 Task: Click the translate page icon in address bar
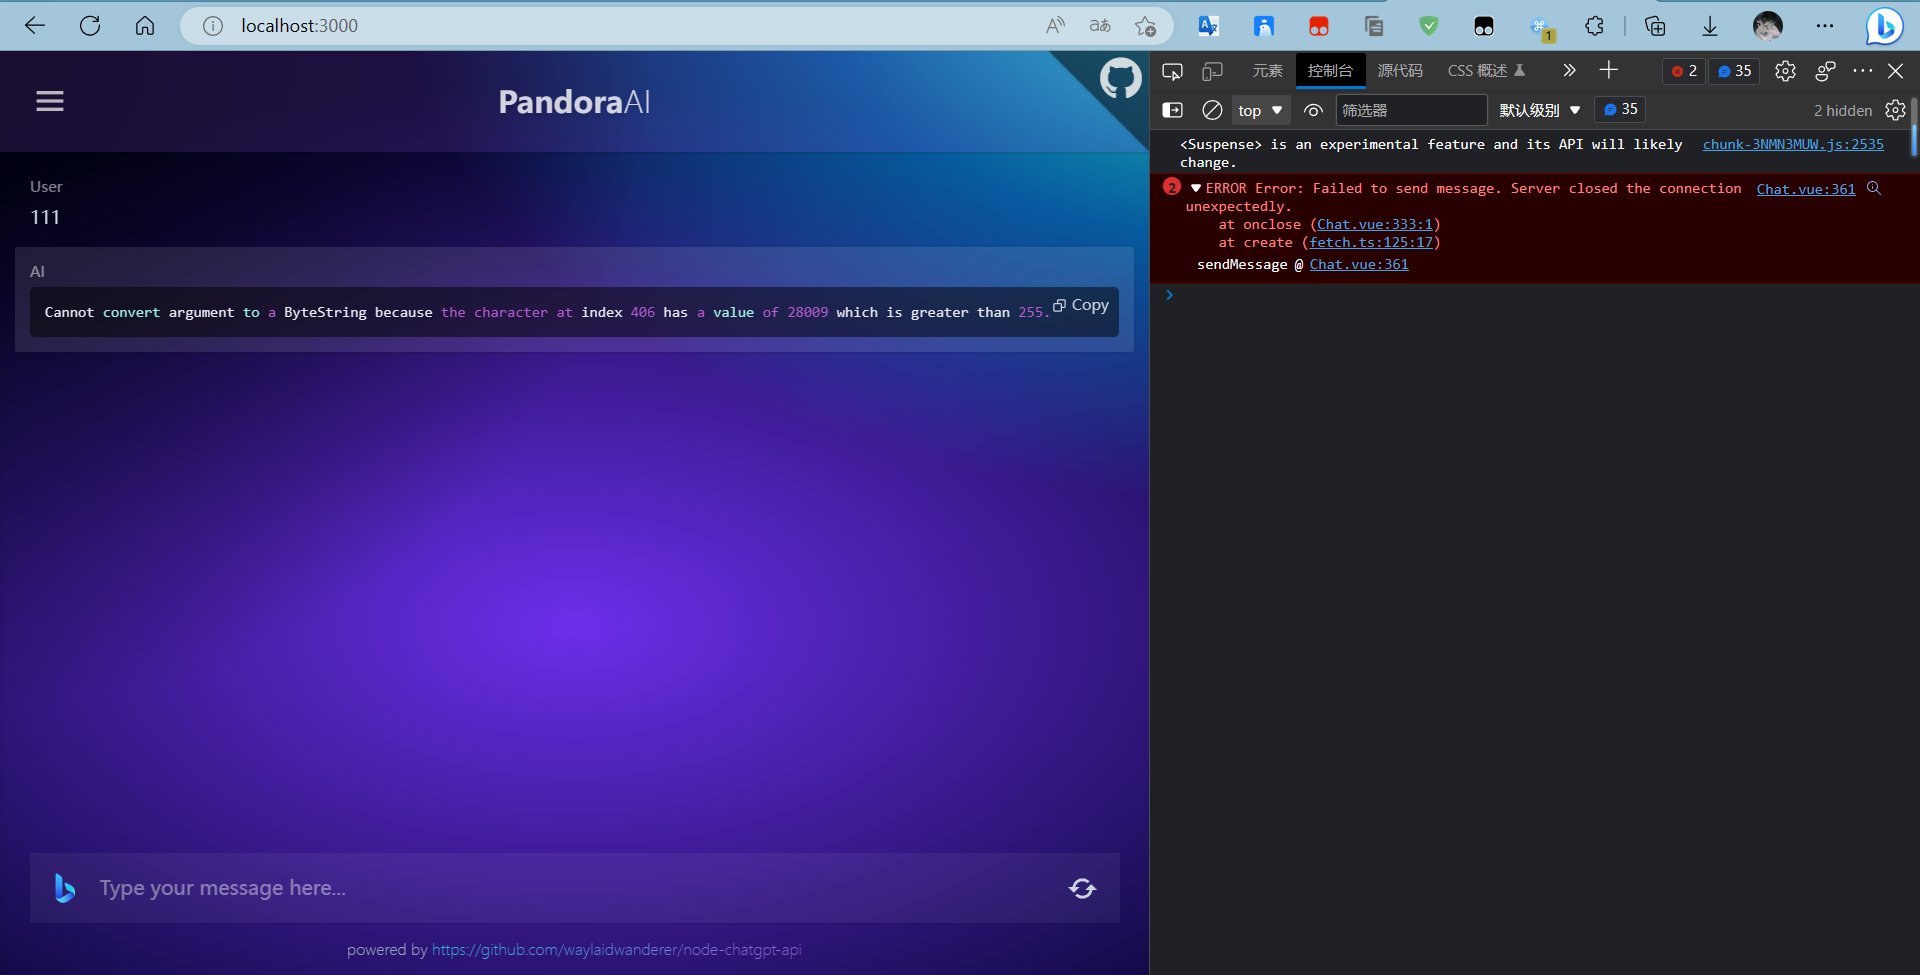click(x=1100, y=26)
